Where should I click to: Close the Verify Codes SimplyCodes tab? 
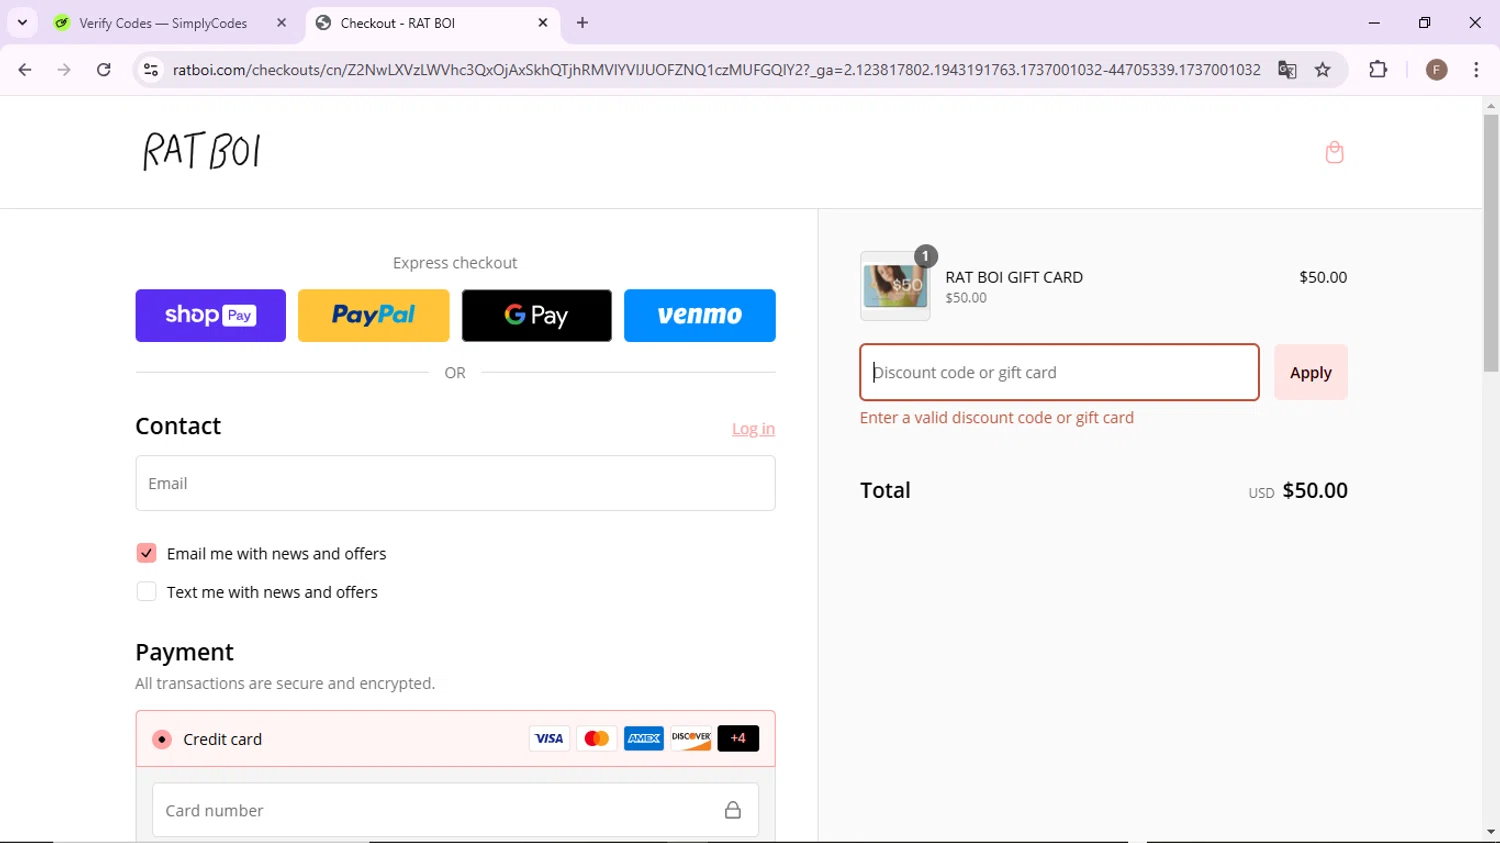click(281, 23)
